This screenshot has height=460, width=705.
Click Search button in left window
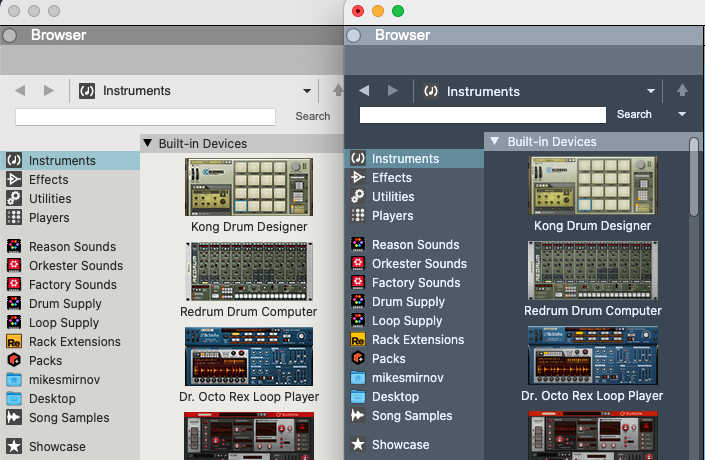point(312,116)
